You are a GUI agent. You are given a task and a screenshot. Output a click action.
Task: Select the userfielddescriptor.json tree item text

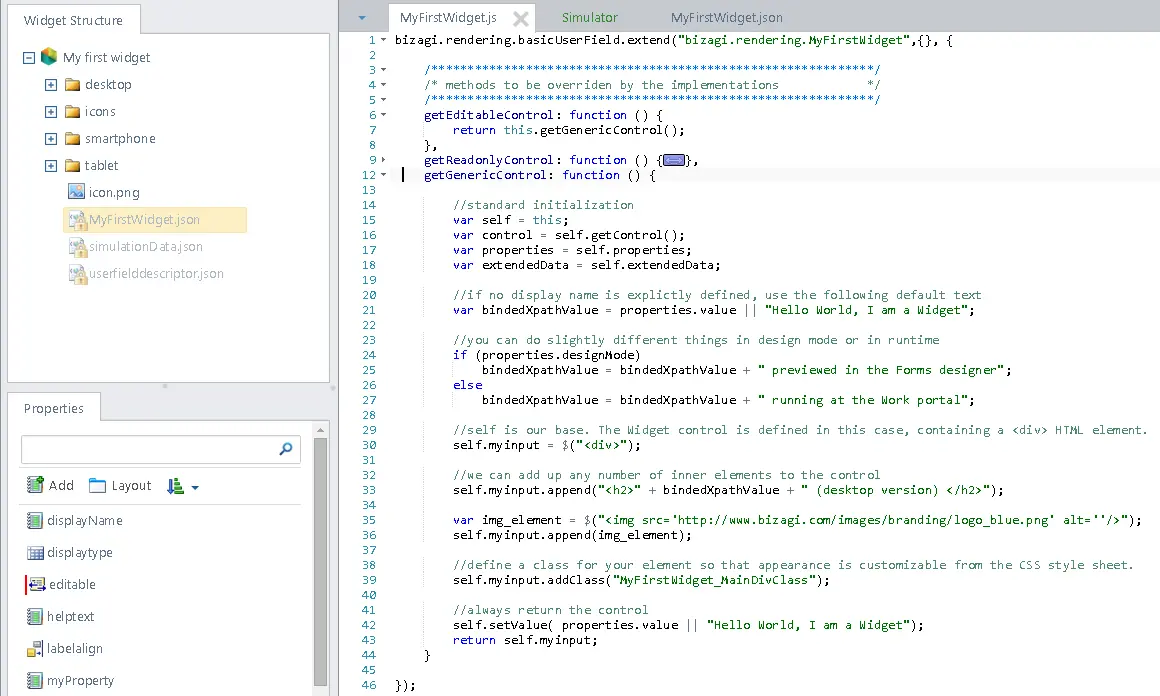[156, 274]
